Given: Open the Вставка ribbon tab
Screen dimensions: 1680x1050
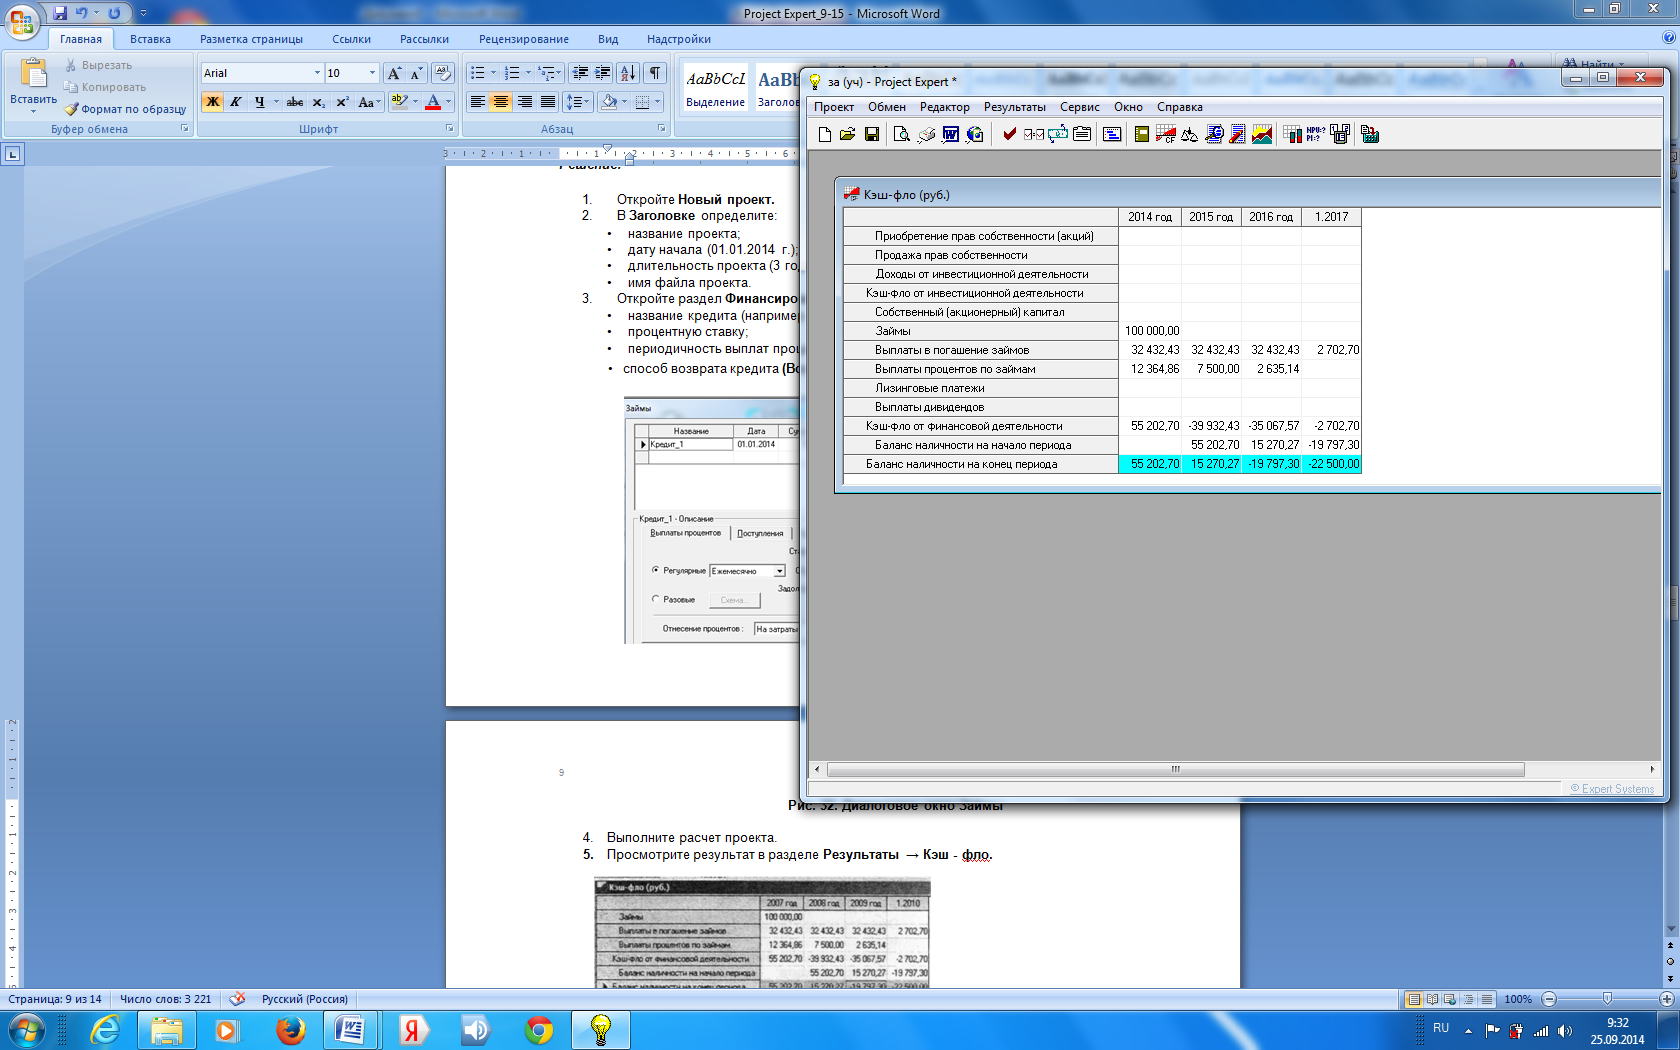Looking at the screenshot, I should 150,39.
